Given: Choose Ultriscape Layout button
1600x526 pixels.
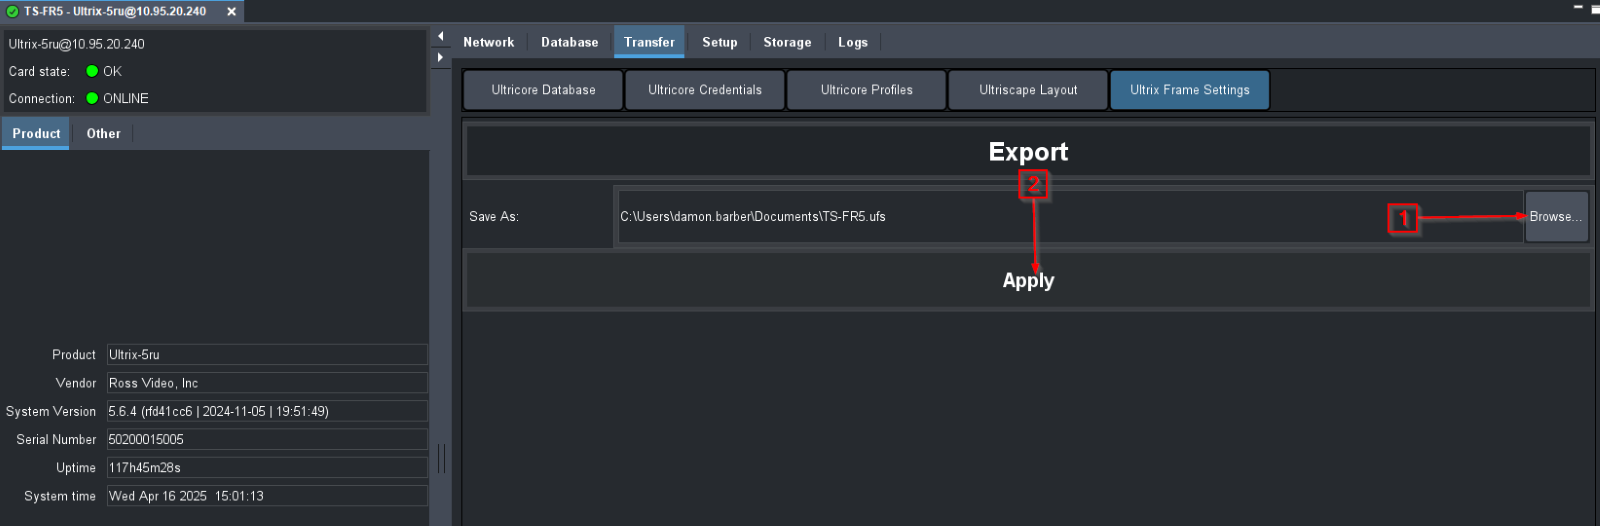Looking at the screenshot, I should click(1028, 90).
